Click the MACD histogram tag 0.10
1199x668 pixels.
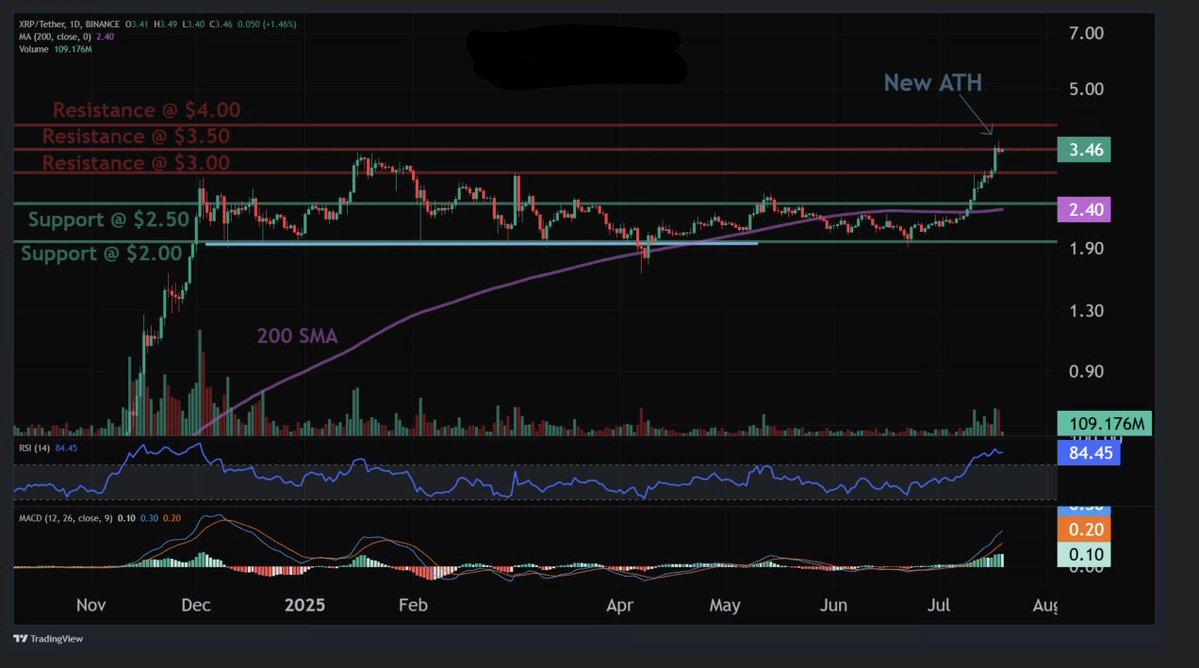point(1084,555)
